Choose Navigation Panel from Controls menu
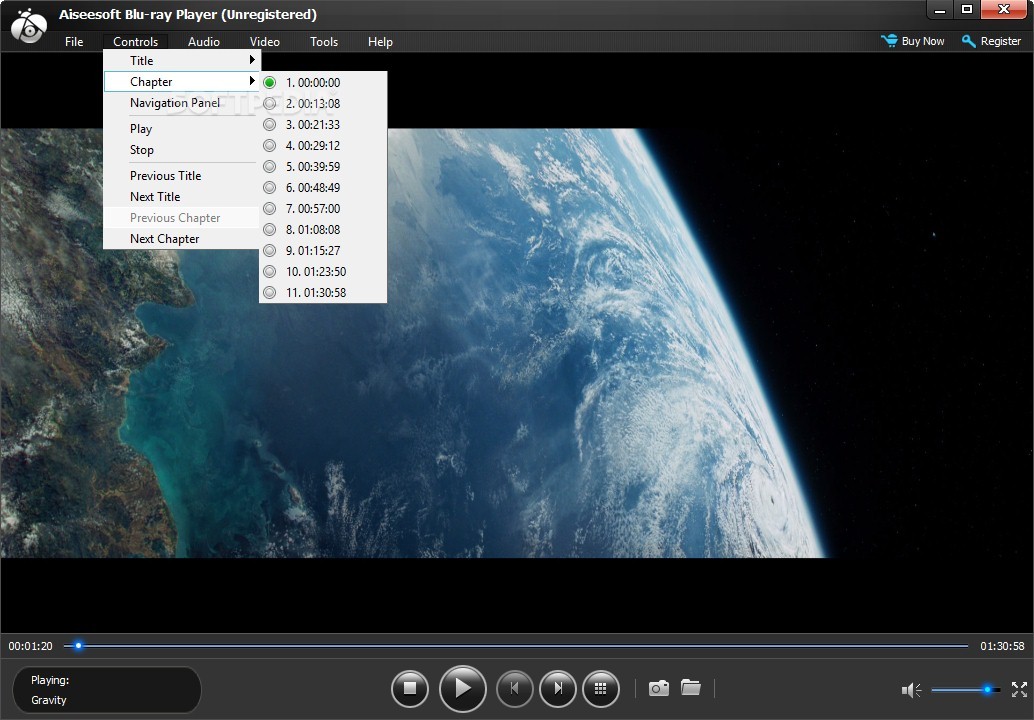Viewport: 1034px width, 720px height. pyautogui.click(x=181, y=103)
